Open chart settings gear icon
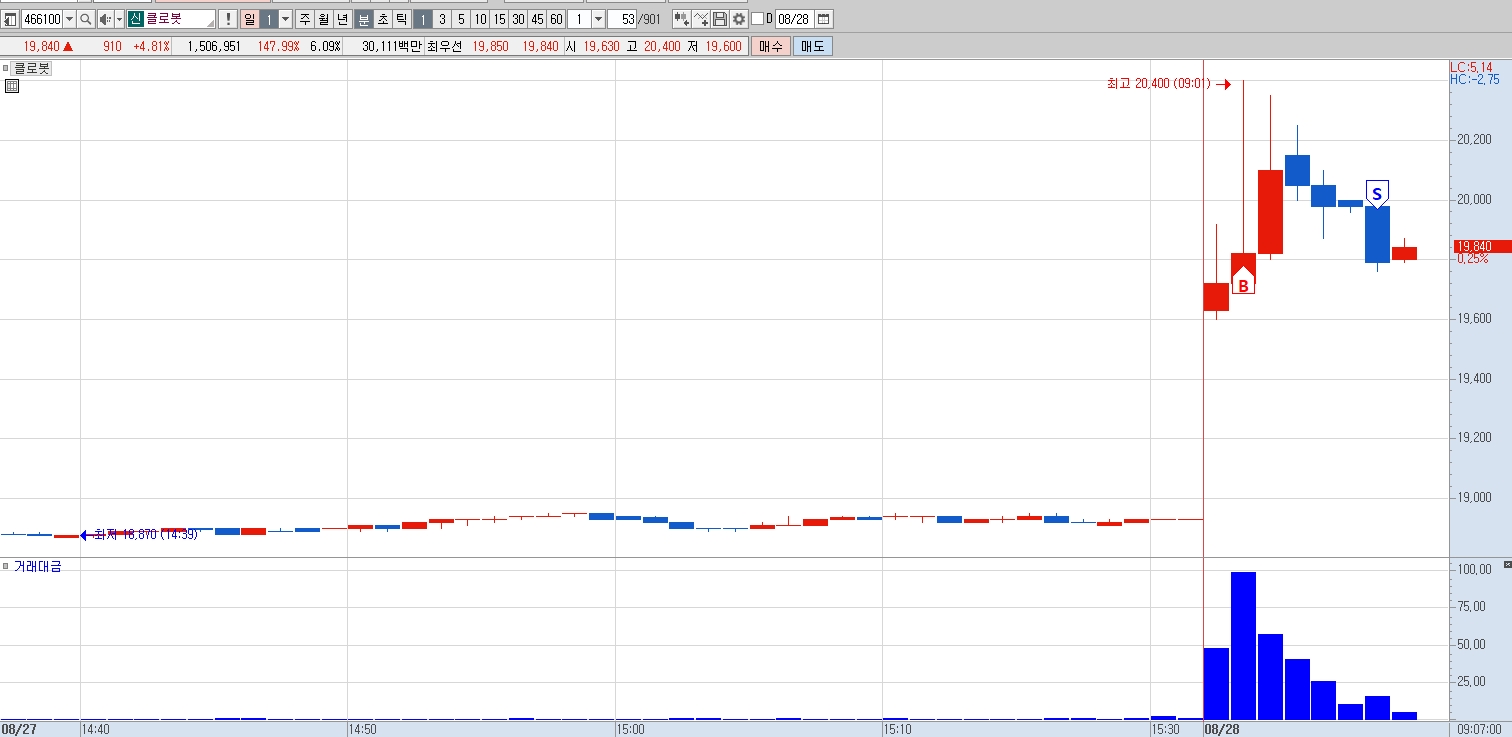Screen dimensions: 1512x737 [x=738, y=19]
